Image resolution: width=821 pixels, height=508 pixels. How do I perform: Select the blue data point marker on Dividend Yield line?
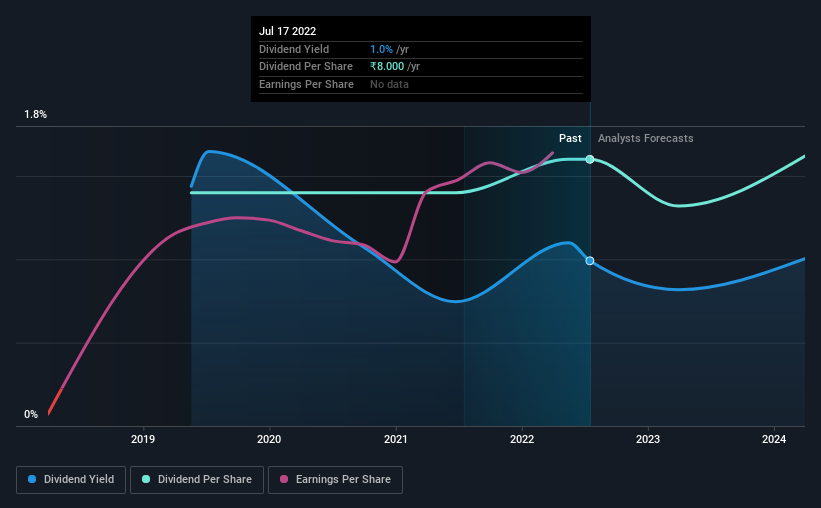590,261
